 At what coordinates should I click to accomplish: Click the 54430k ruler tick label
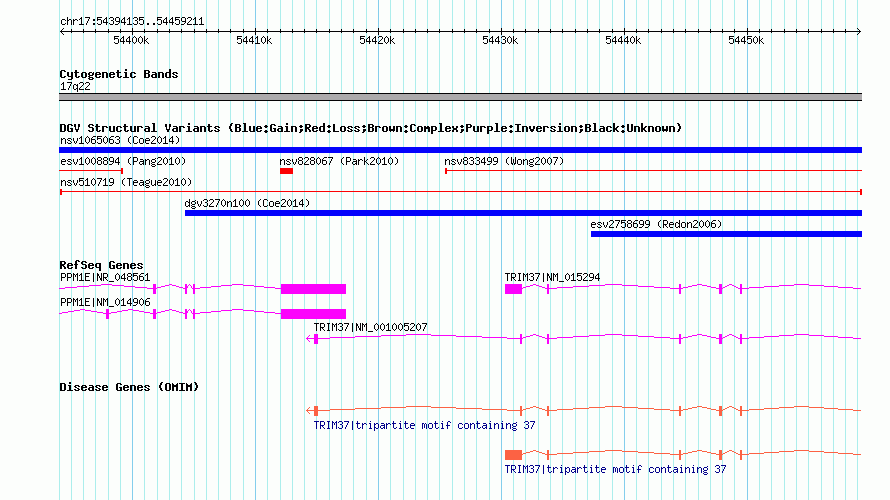[x=500, y=40]
